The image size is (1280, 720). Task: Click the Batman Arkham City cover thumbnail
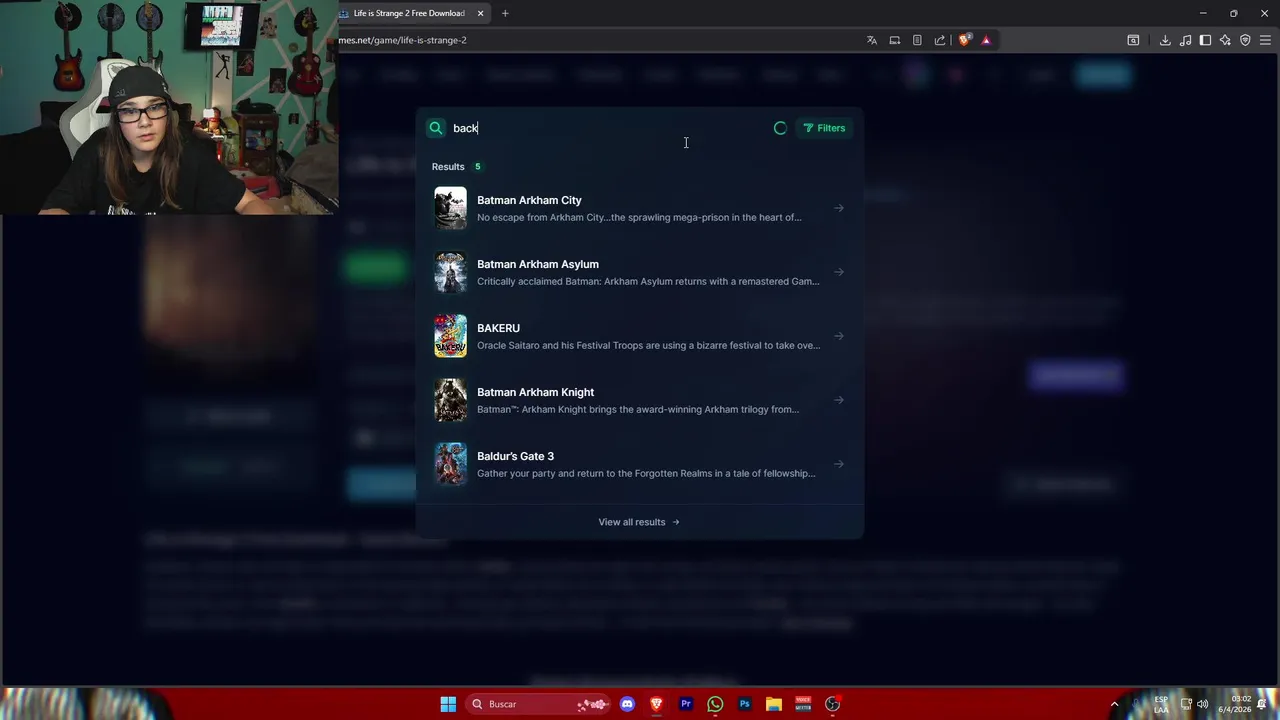click(x=450, y=208)
